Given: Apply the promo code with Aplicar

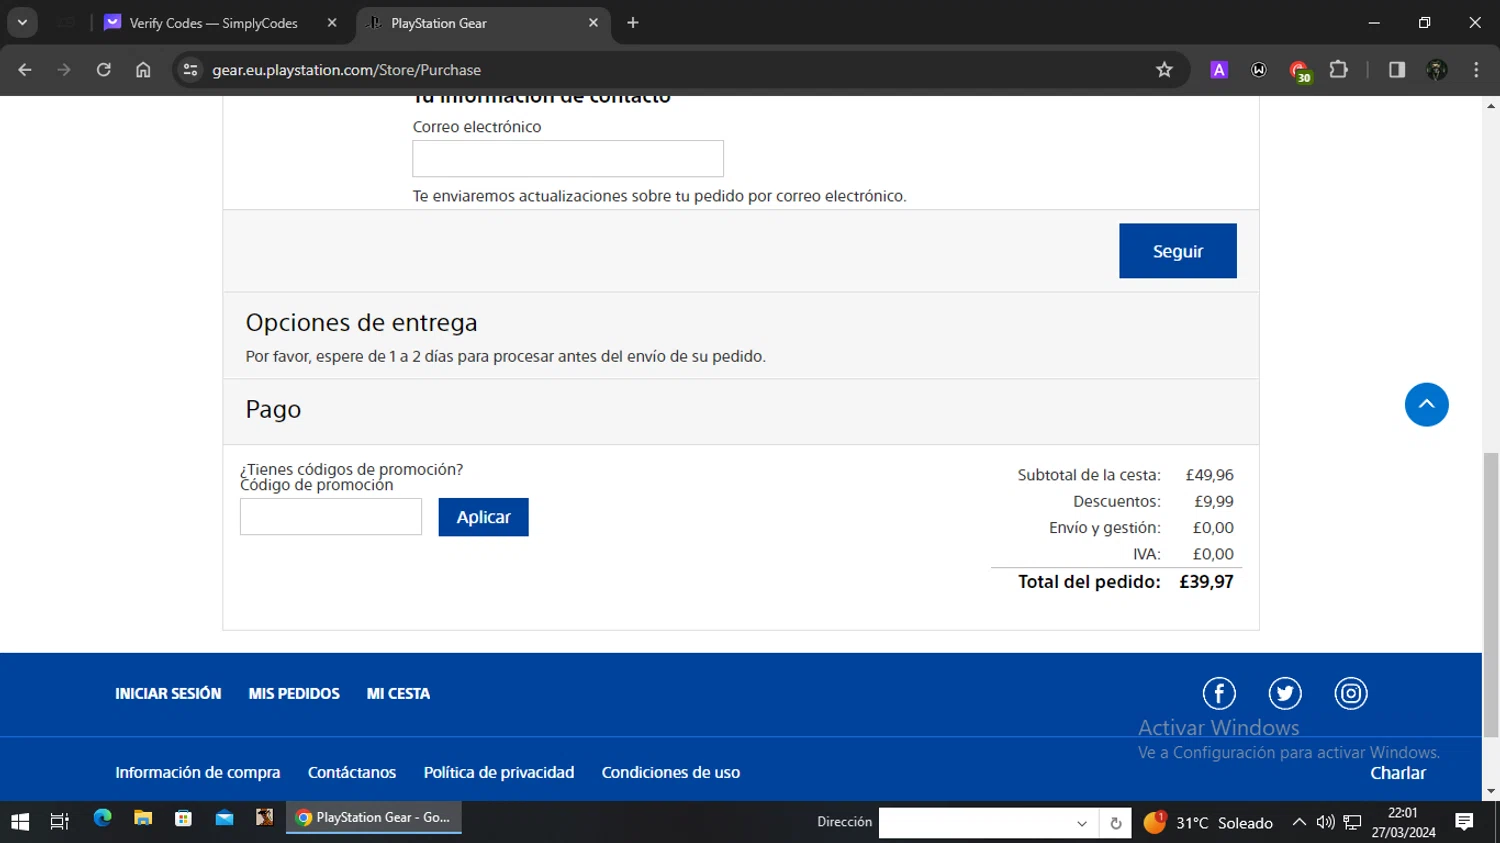Looking at the screenshot, I should (483, 517).
